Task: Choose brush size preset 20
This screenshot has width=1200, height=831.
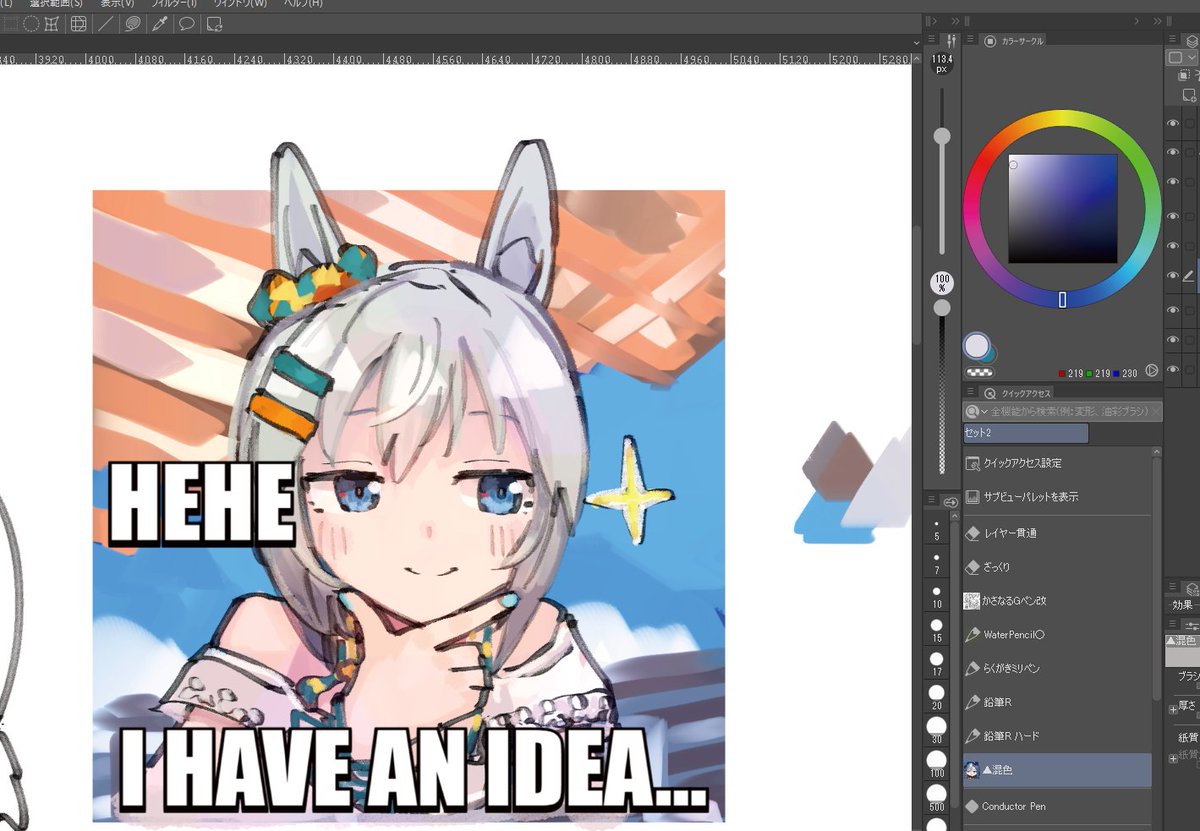Action: point(937,697)
